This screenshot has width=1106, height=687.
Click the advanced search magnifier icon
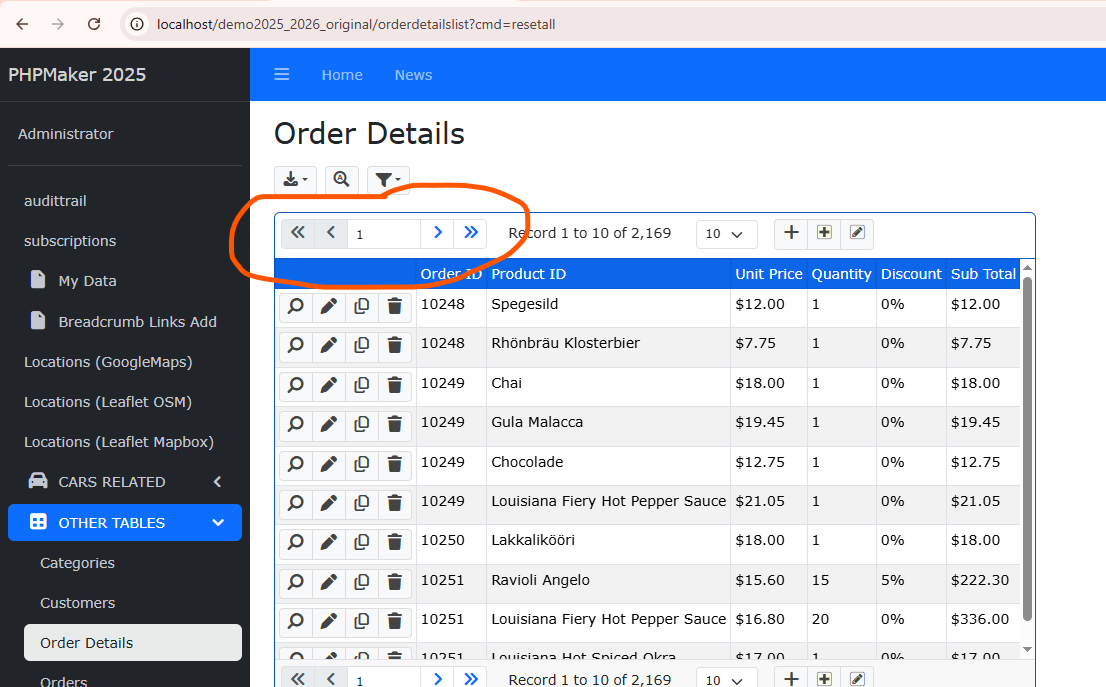click(x=342, y=180)
